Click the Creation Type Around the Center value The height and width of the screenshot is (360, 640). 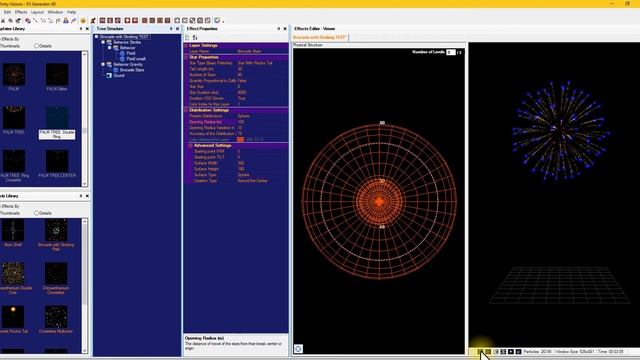[252, 181]
